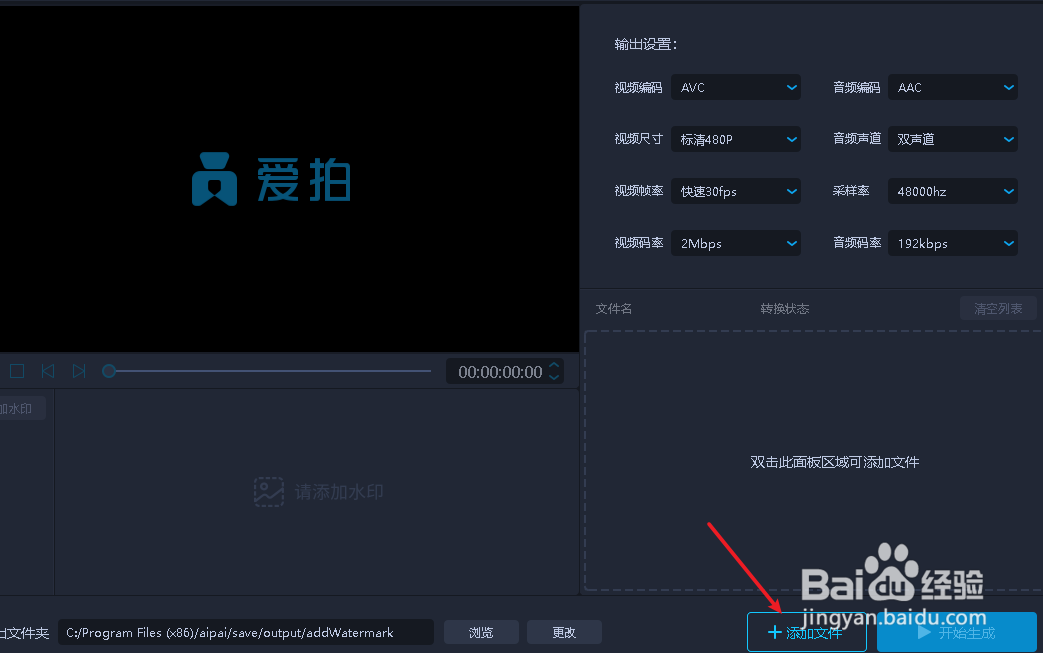Click the playback progress slider handle
Image resolution: width=1043 pixels, height=653 pixels.
109,371
